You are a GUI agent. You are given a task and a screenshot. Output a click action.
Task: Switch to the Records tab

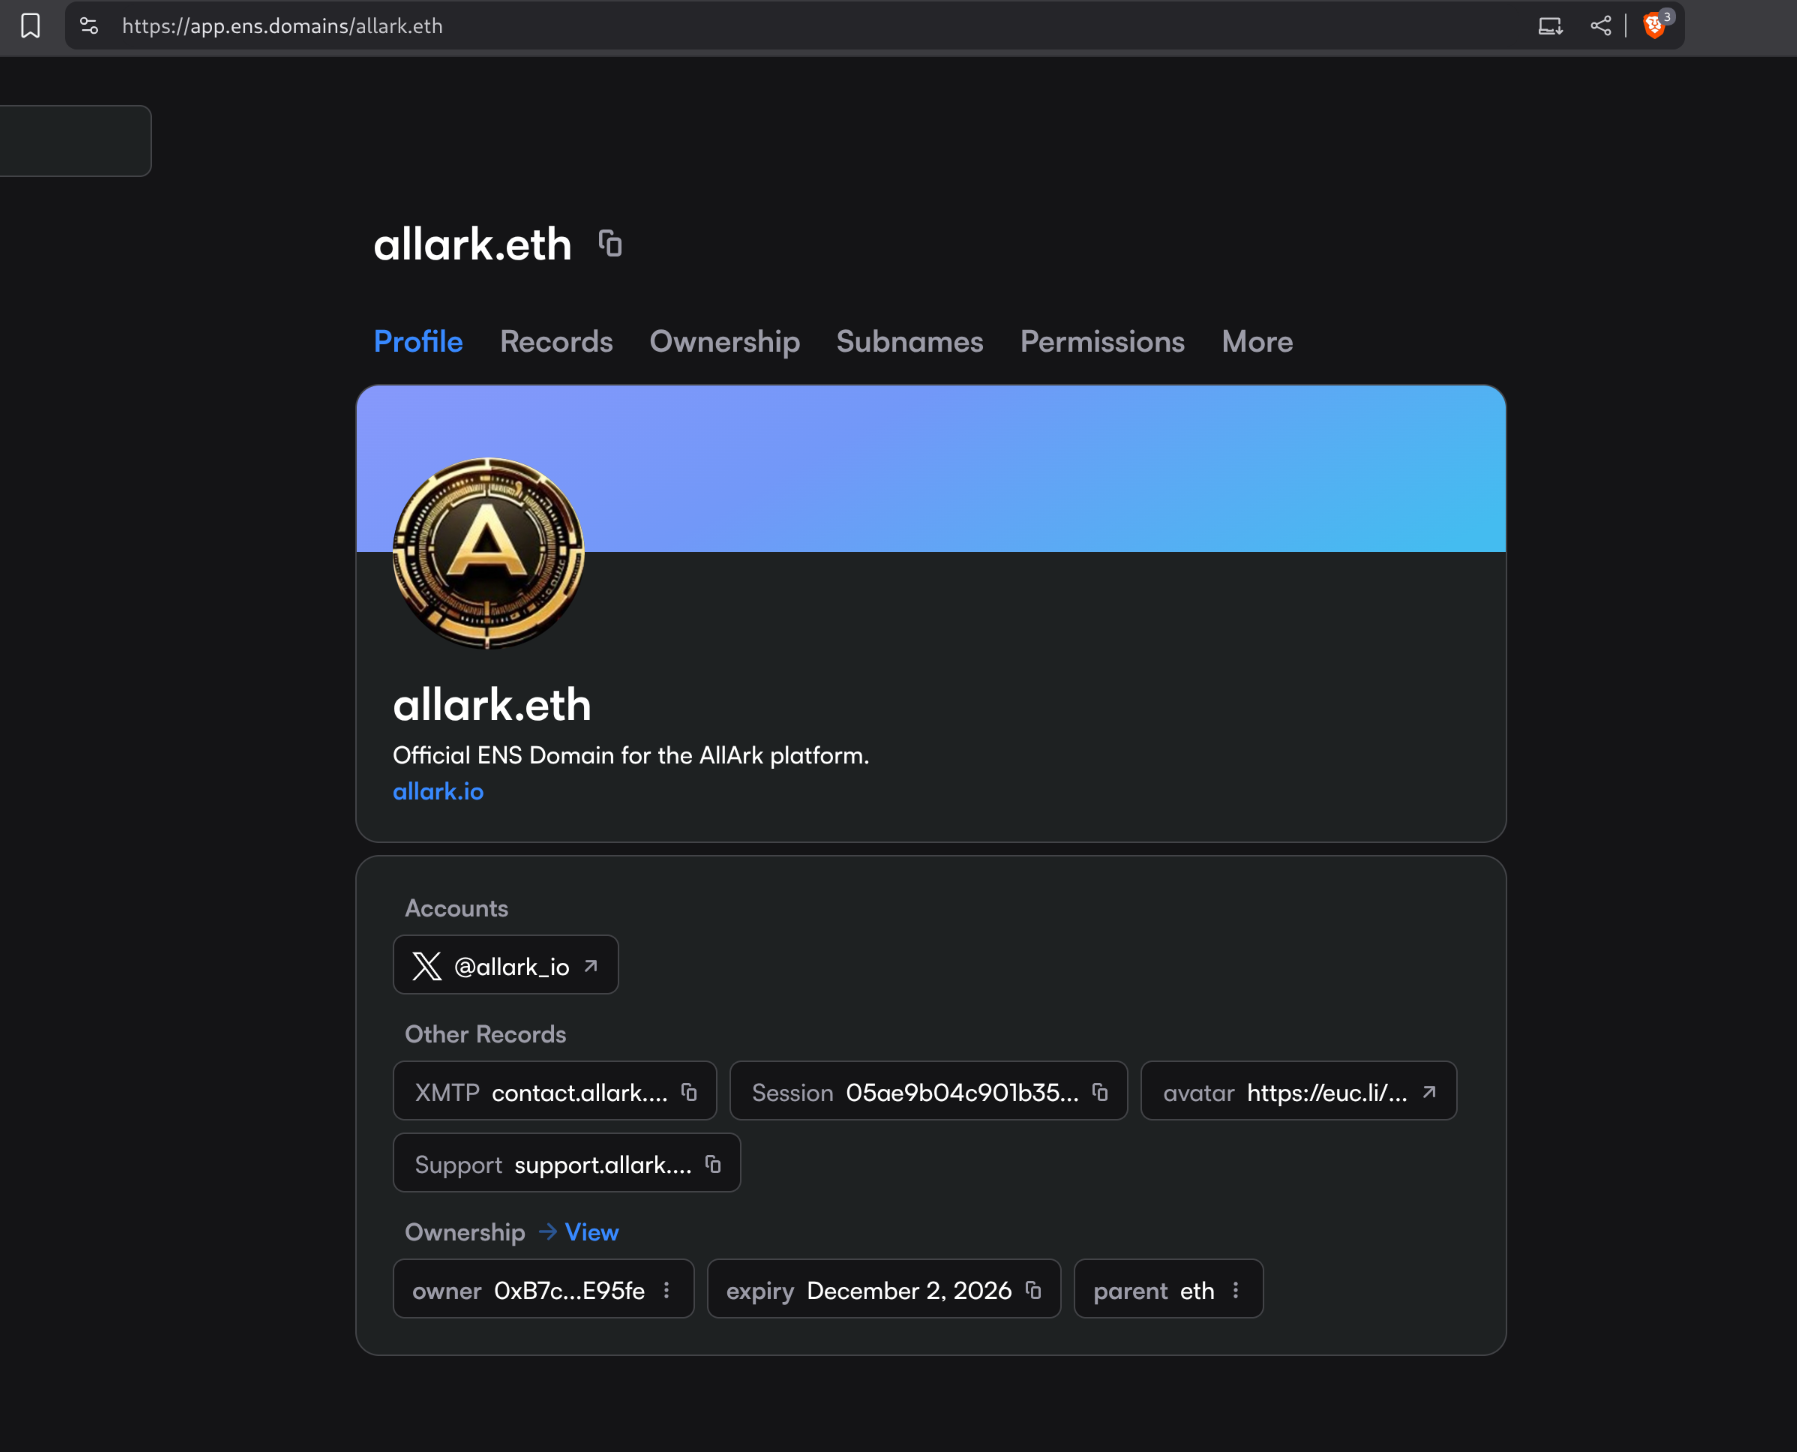click(556, 342)
